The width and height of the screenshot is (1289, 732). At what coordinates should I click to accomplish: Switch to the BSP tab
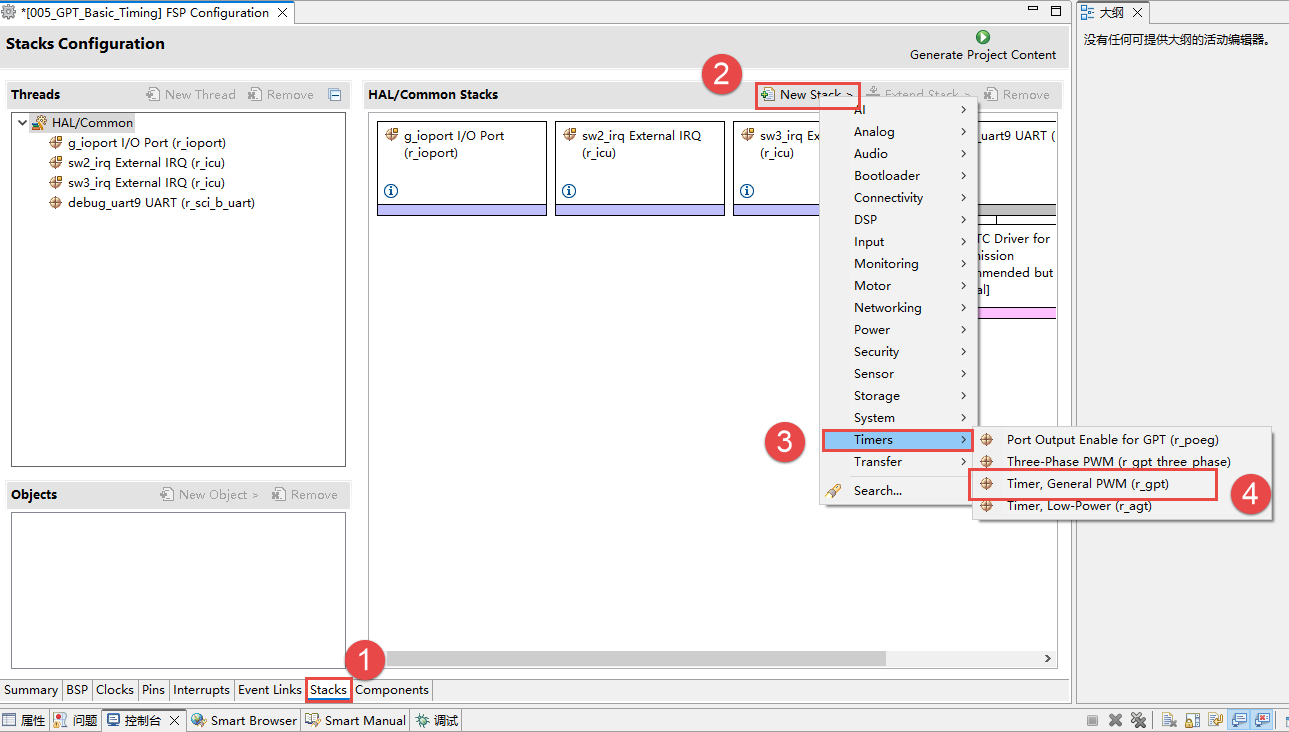click(x=77, y=690)
